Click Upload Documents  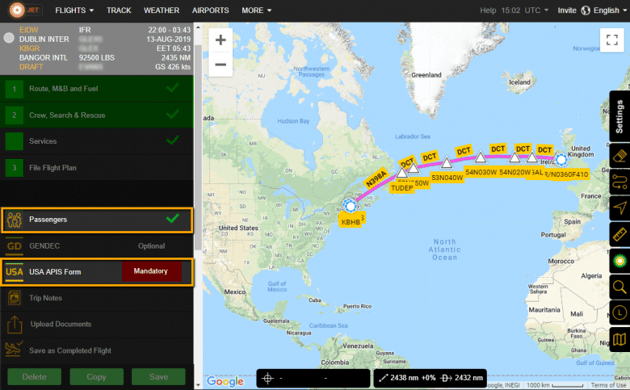tap(97, 324)
